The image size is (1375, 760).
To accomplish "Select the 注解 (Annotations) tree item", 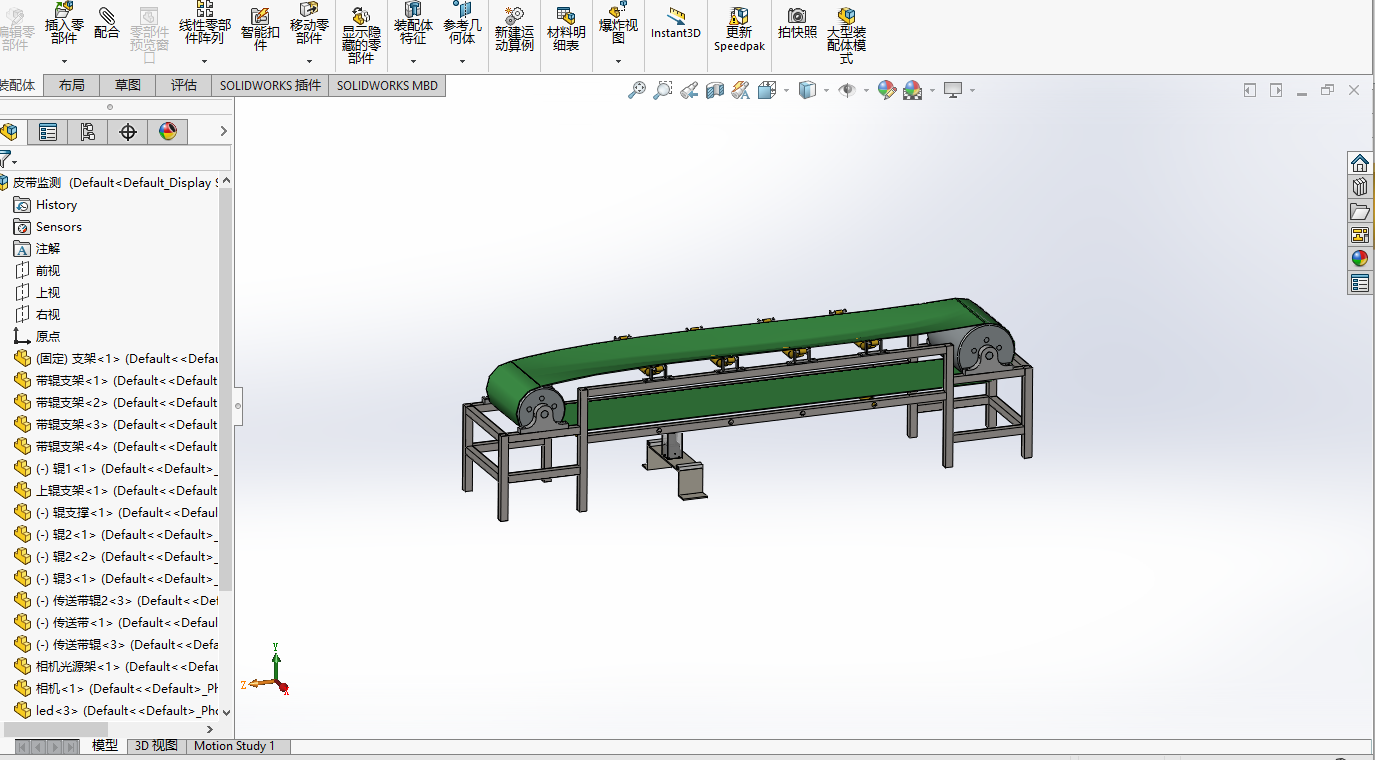I will pyautogui.click(x=48, y=249).
